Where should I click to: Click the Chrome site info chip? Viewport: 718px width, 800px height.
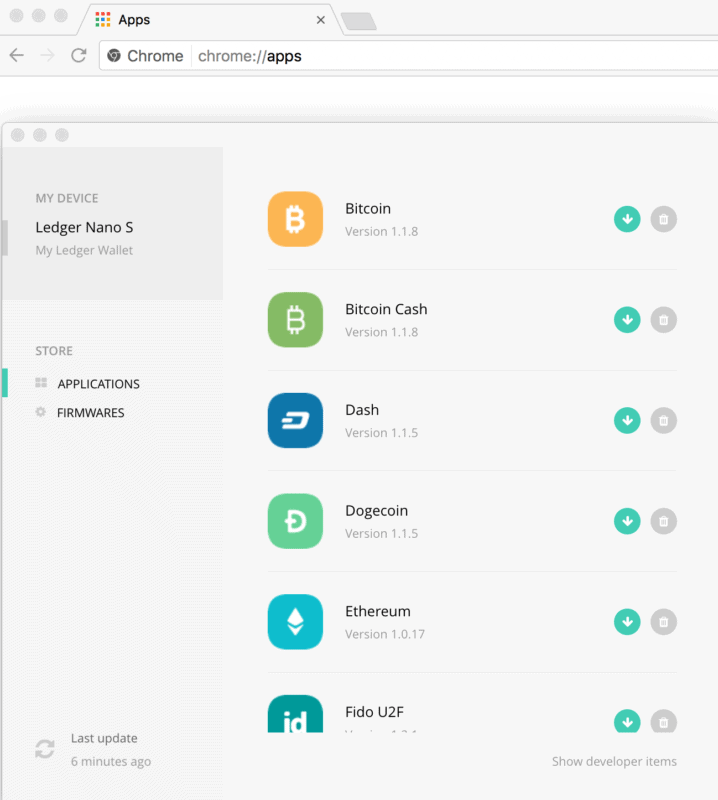[x=145, y=56]
